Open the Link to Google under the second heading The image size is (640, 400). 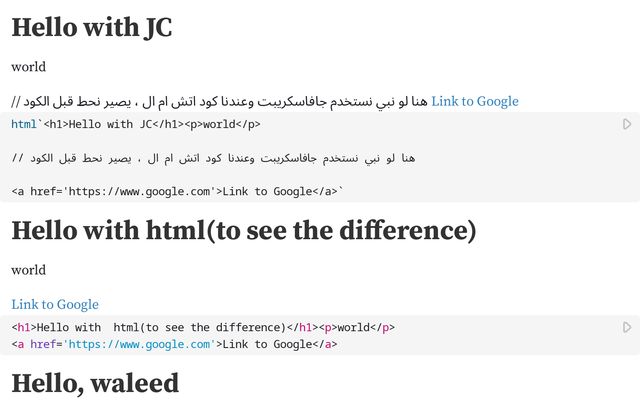(55, 304)
